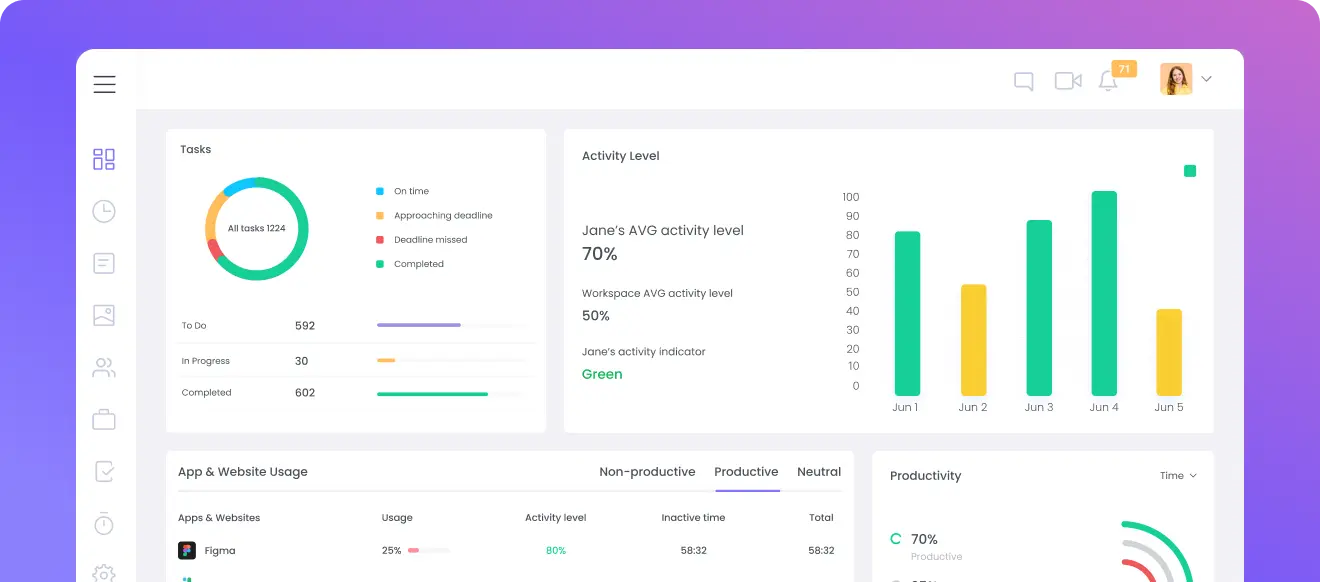
Task: Open the chat message icon in top bar
Action: (x=1023, y=80)
